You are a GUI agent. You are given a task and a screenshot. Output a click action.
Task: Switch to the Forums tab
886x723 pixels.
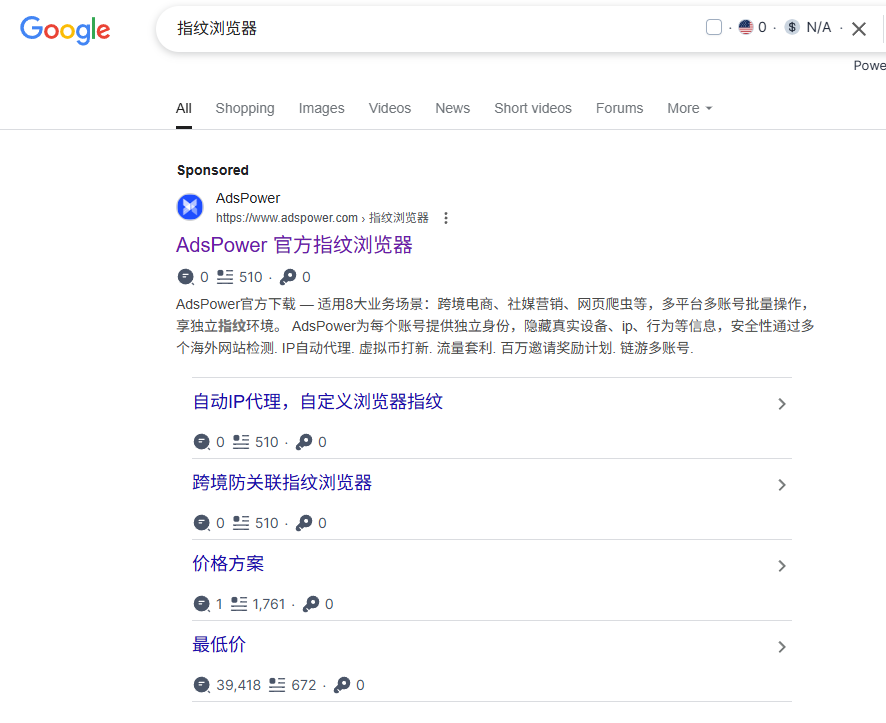pos(619,108)
